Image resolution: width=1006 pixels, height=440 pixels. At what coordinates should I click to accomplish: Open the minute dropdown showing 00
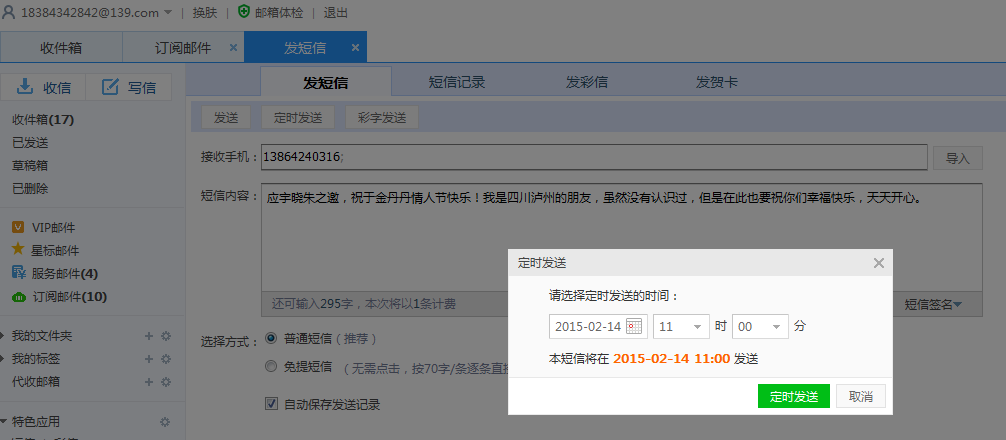pos(760,327)
